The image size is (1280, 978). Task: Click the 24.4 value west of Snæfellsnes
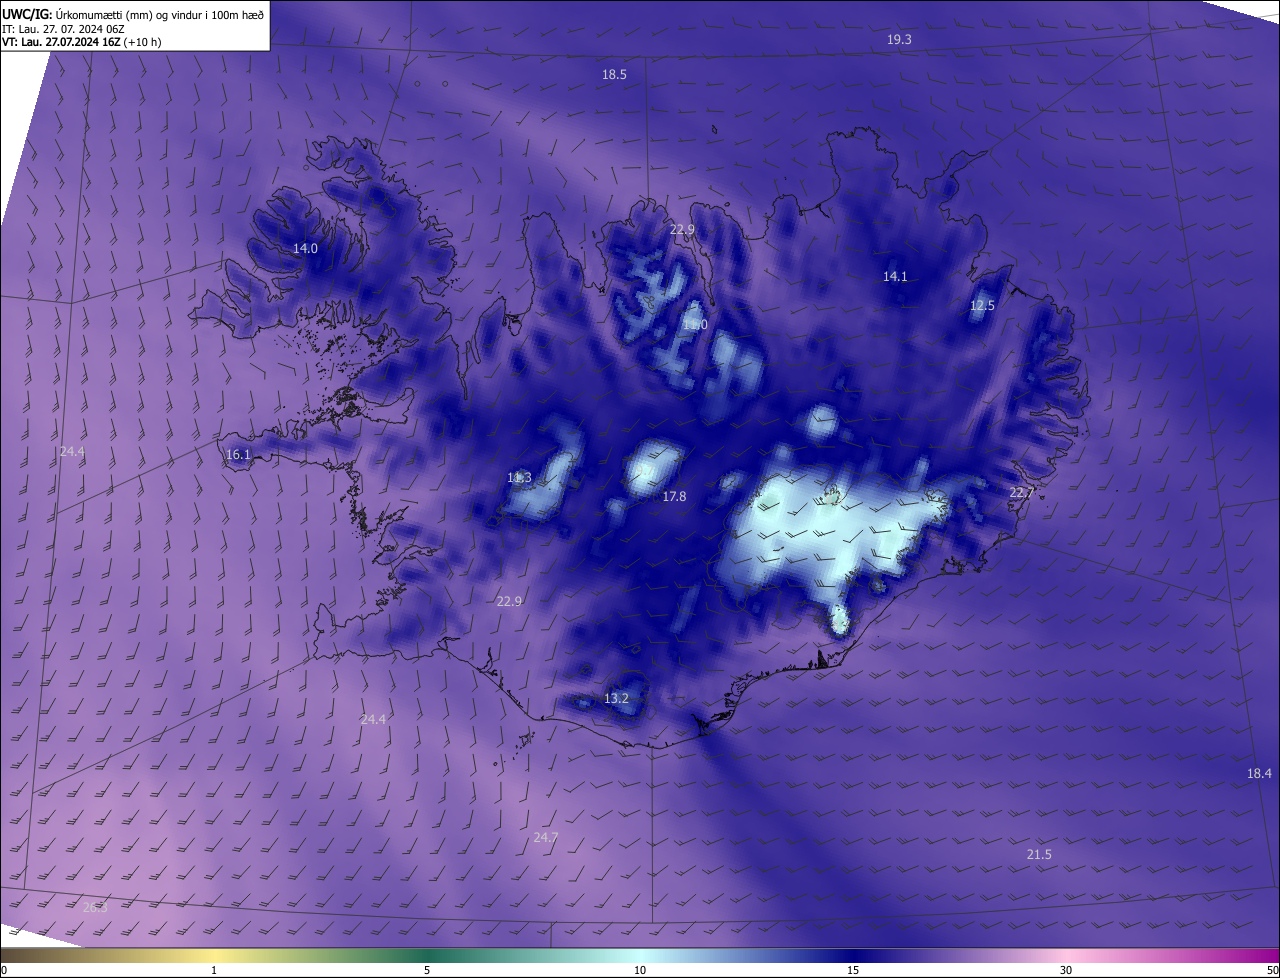(x=72, y=451)
